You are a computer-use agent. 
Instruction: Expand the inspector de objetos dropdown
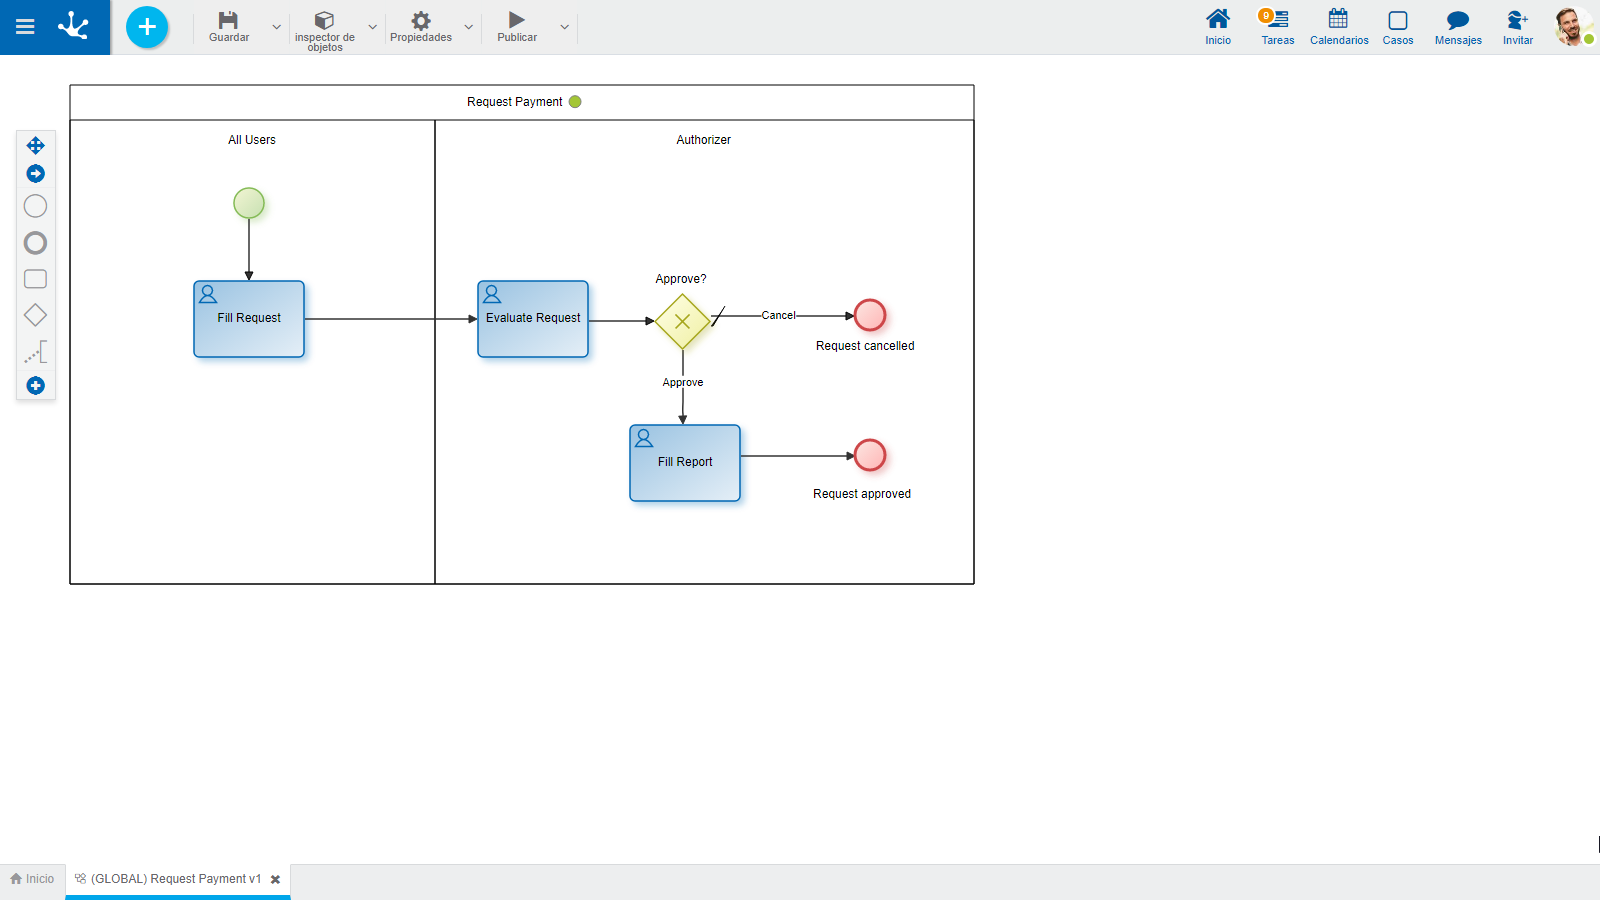pyautogui.click(x=373, y=27)
